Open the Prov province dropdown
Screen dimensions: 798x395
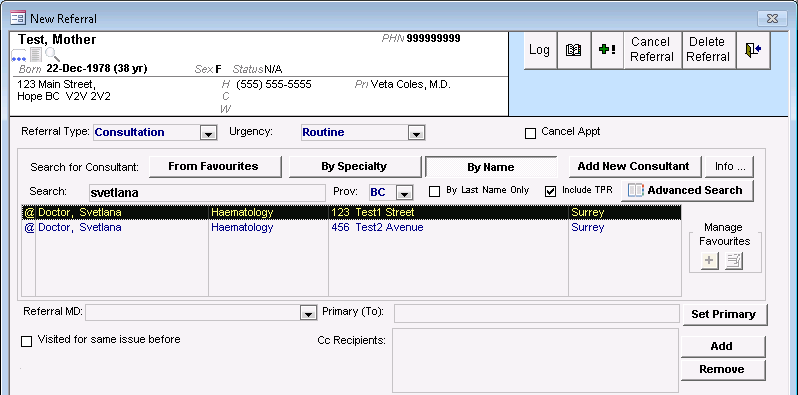pos(404,193)
